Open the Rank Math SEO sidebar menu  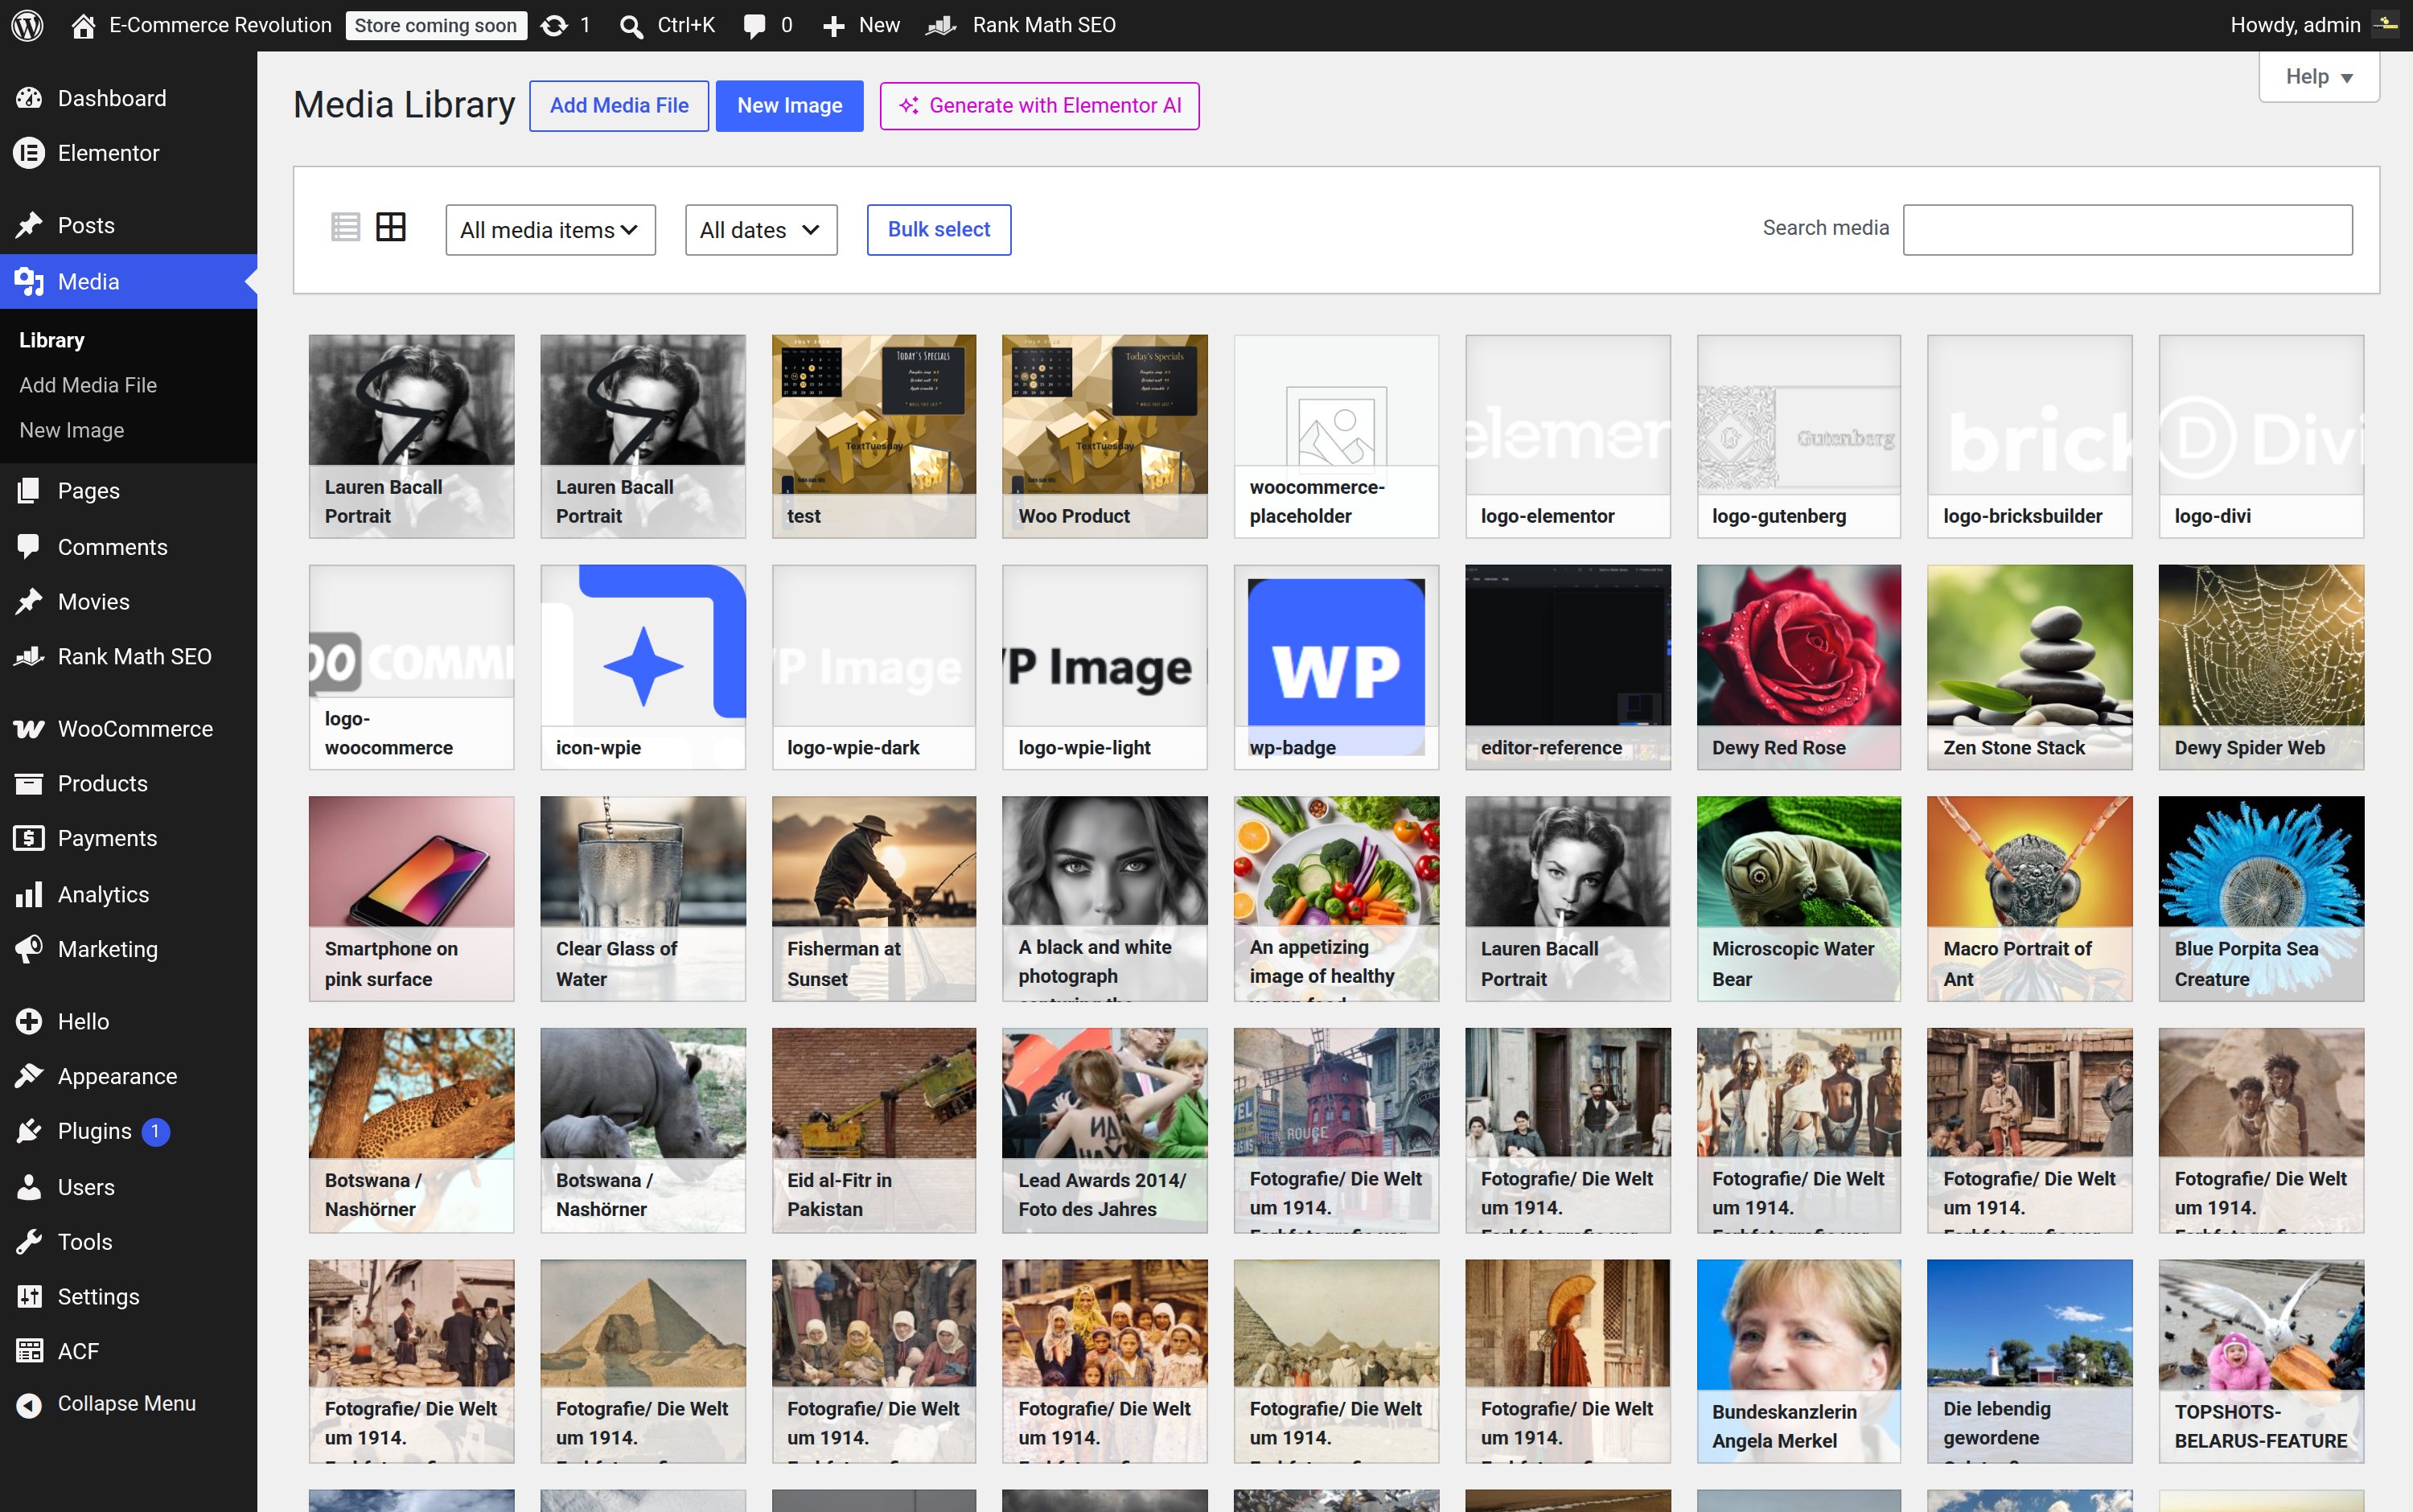click(128, 656)
